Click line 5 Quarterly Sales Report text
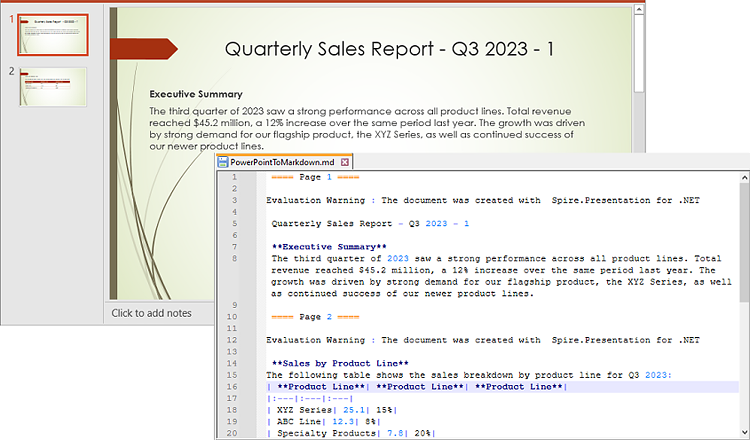750x440 pixels. 370,223
